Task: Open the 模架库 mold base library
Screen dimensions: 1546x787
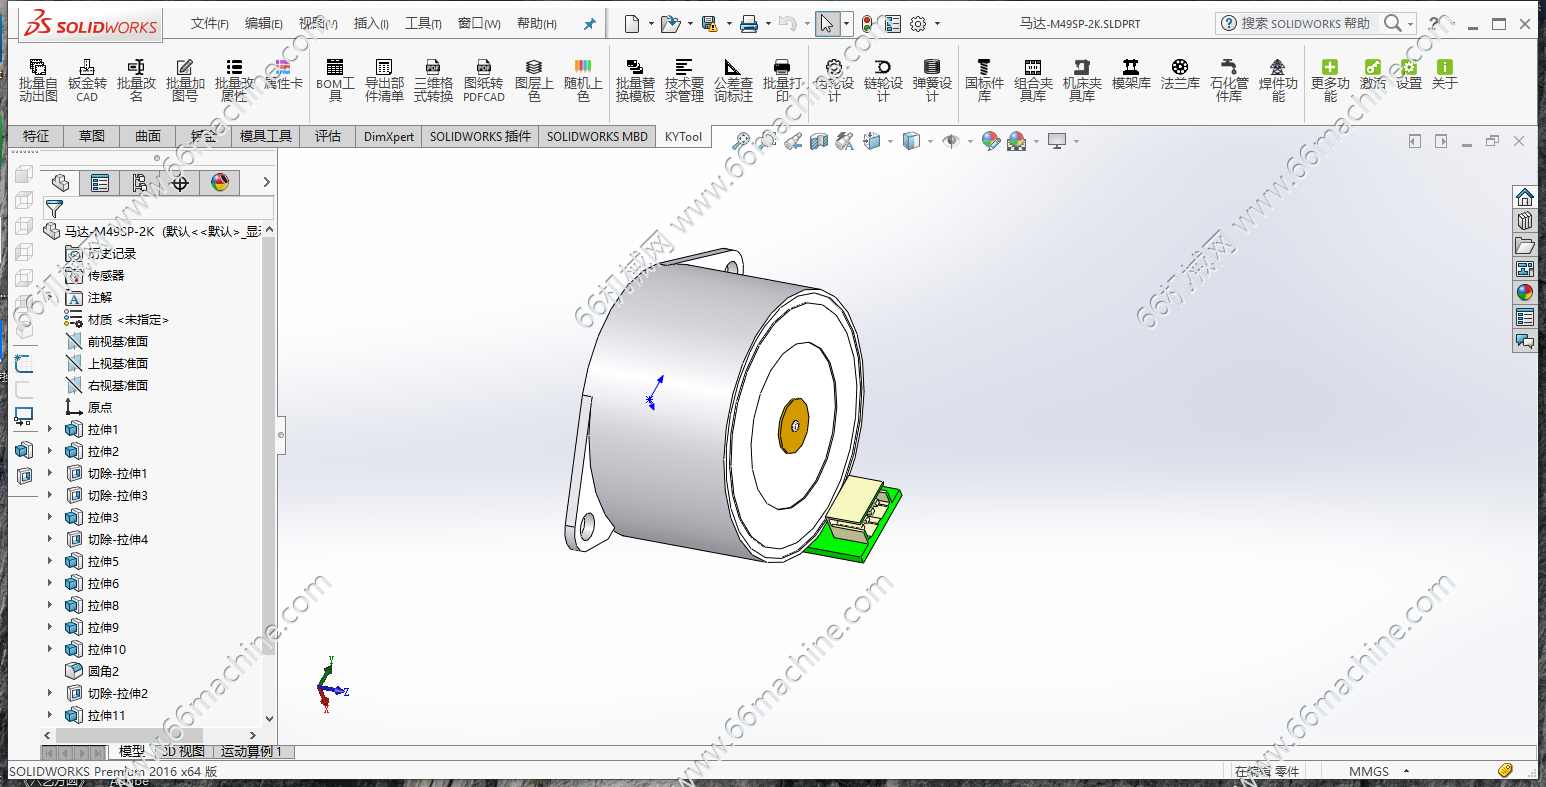Action: 1131,75
